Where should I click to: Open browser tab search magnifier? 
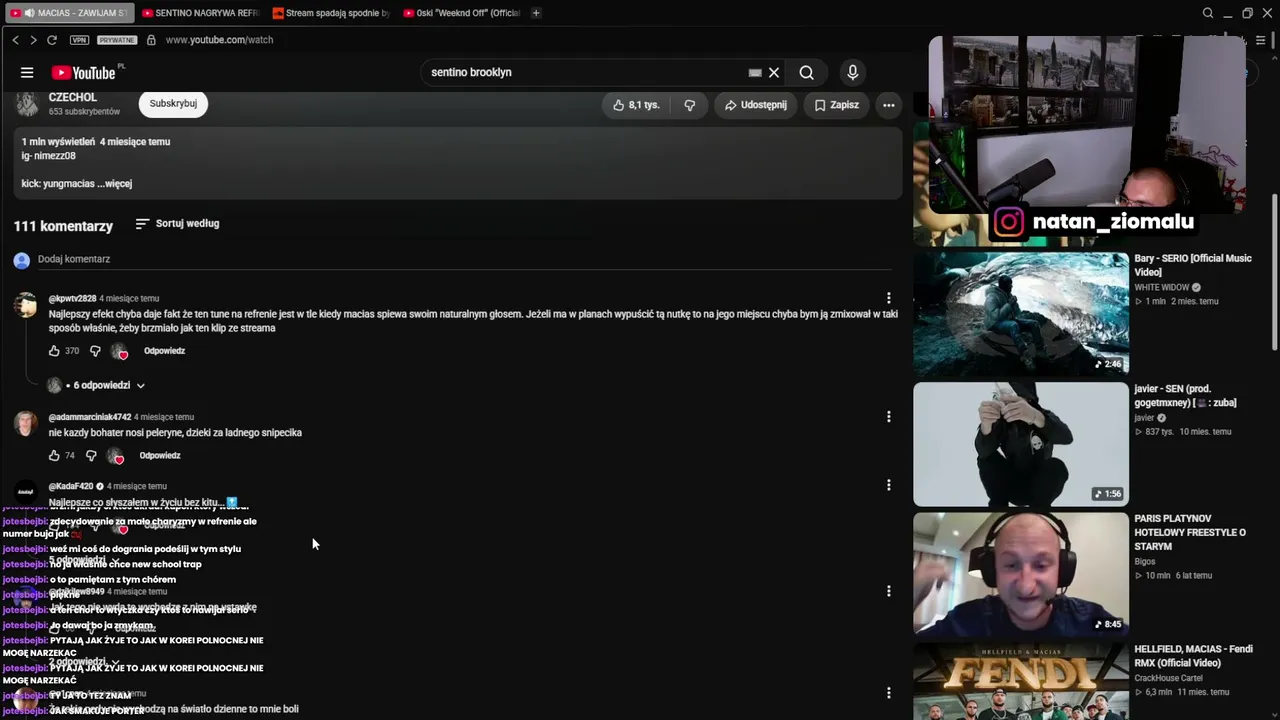coord(1208,13)
